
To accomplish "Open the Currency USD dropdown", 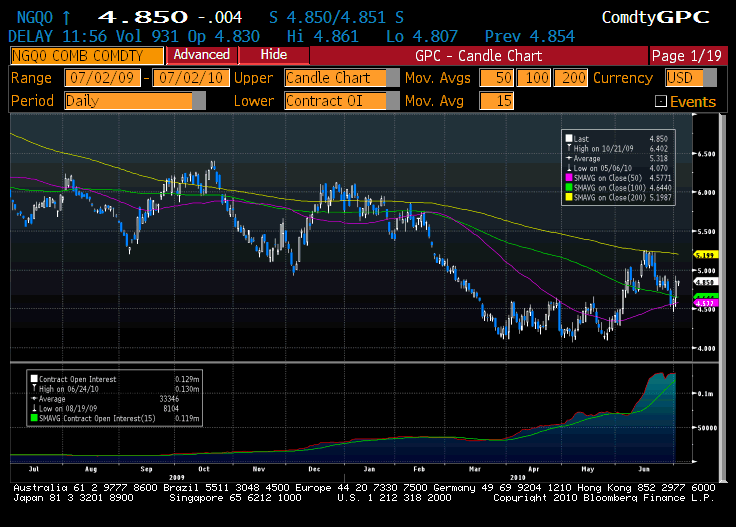I will [694, 78].
